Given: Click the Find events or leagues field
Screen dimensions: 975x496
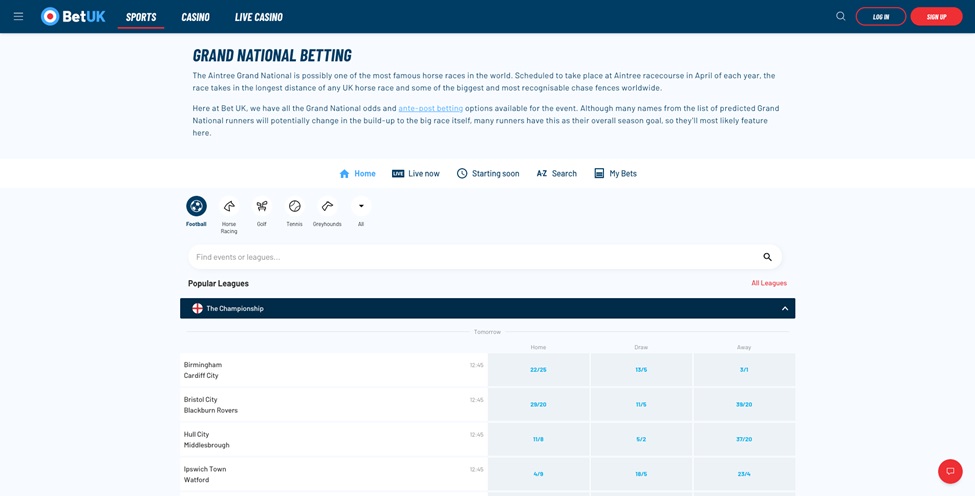Looking at the screenshot, I should (470, 257).
